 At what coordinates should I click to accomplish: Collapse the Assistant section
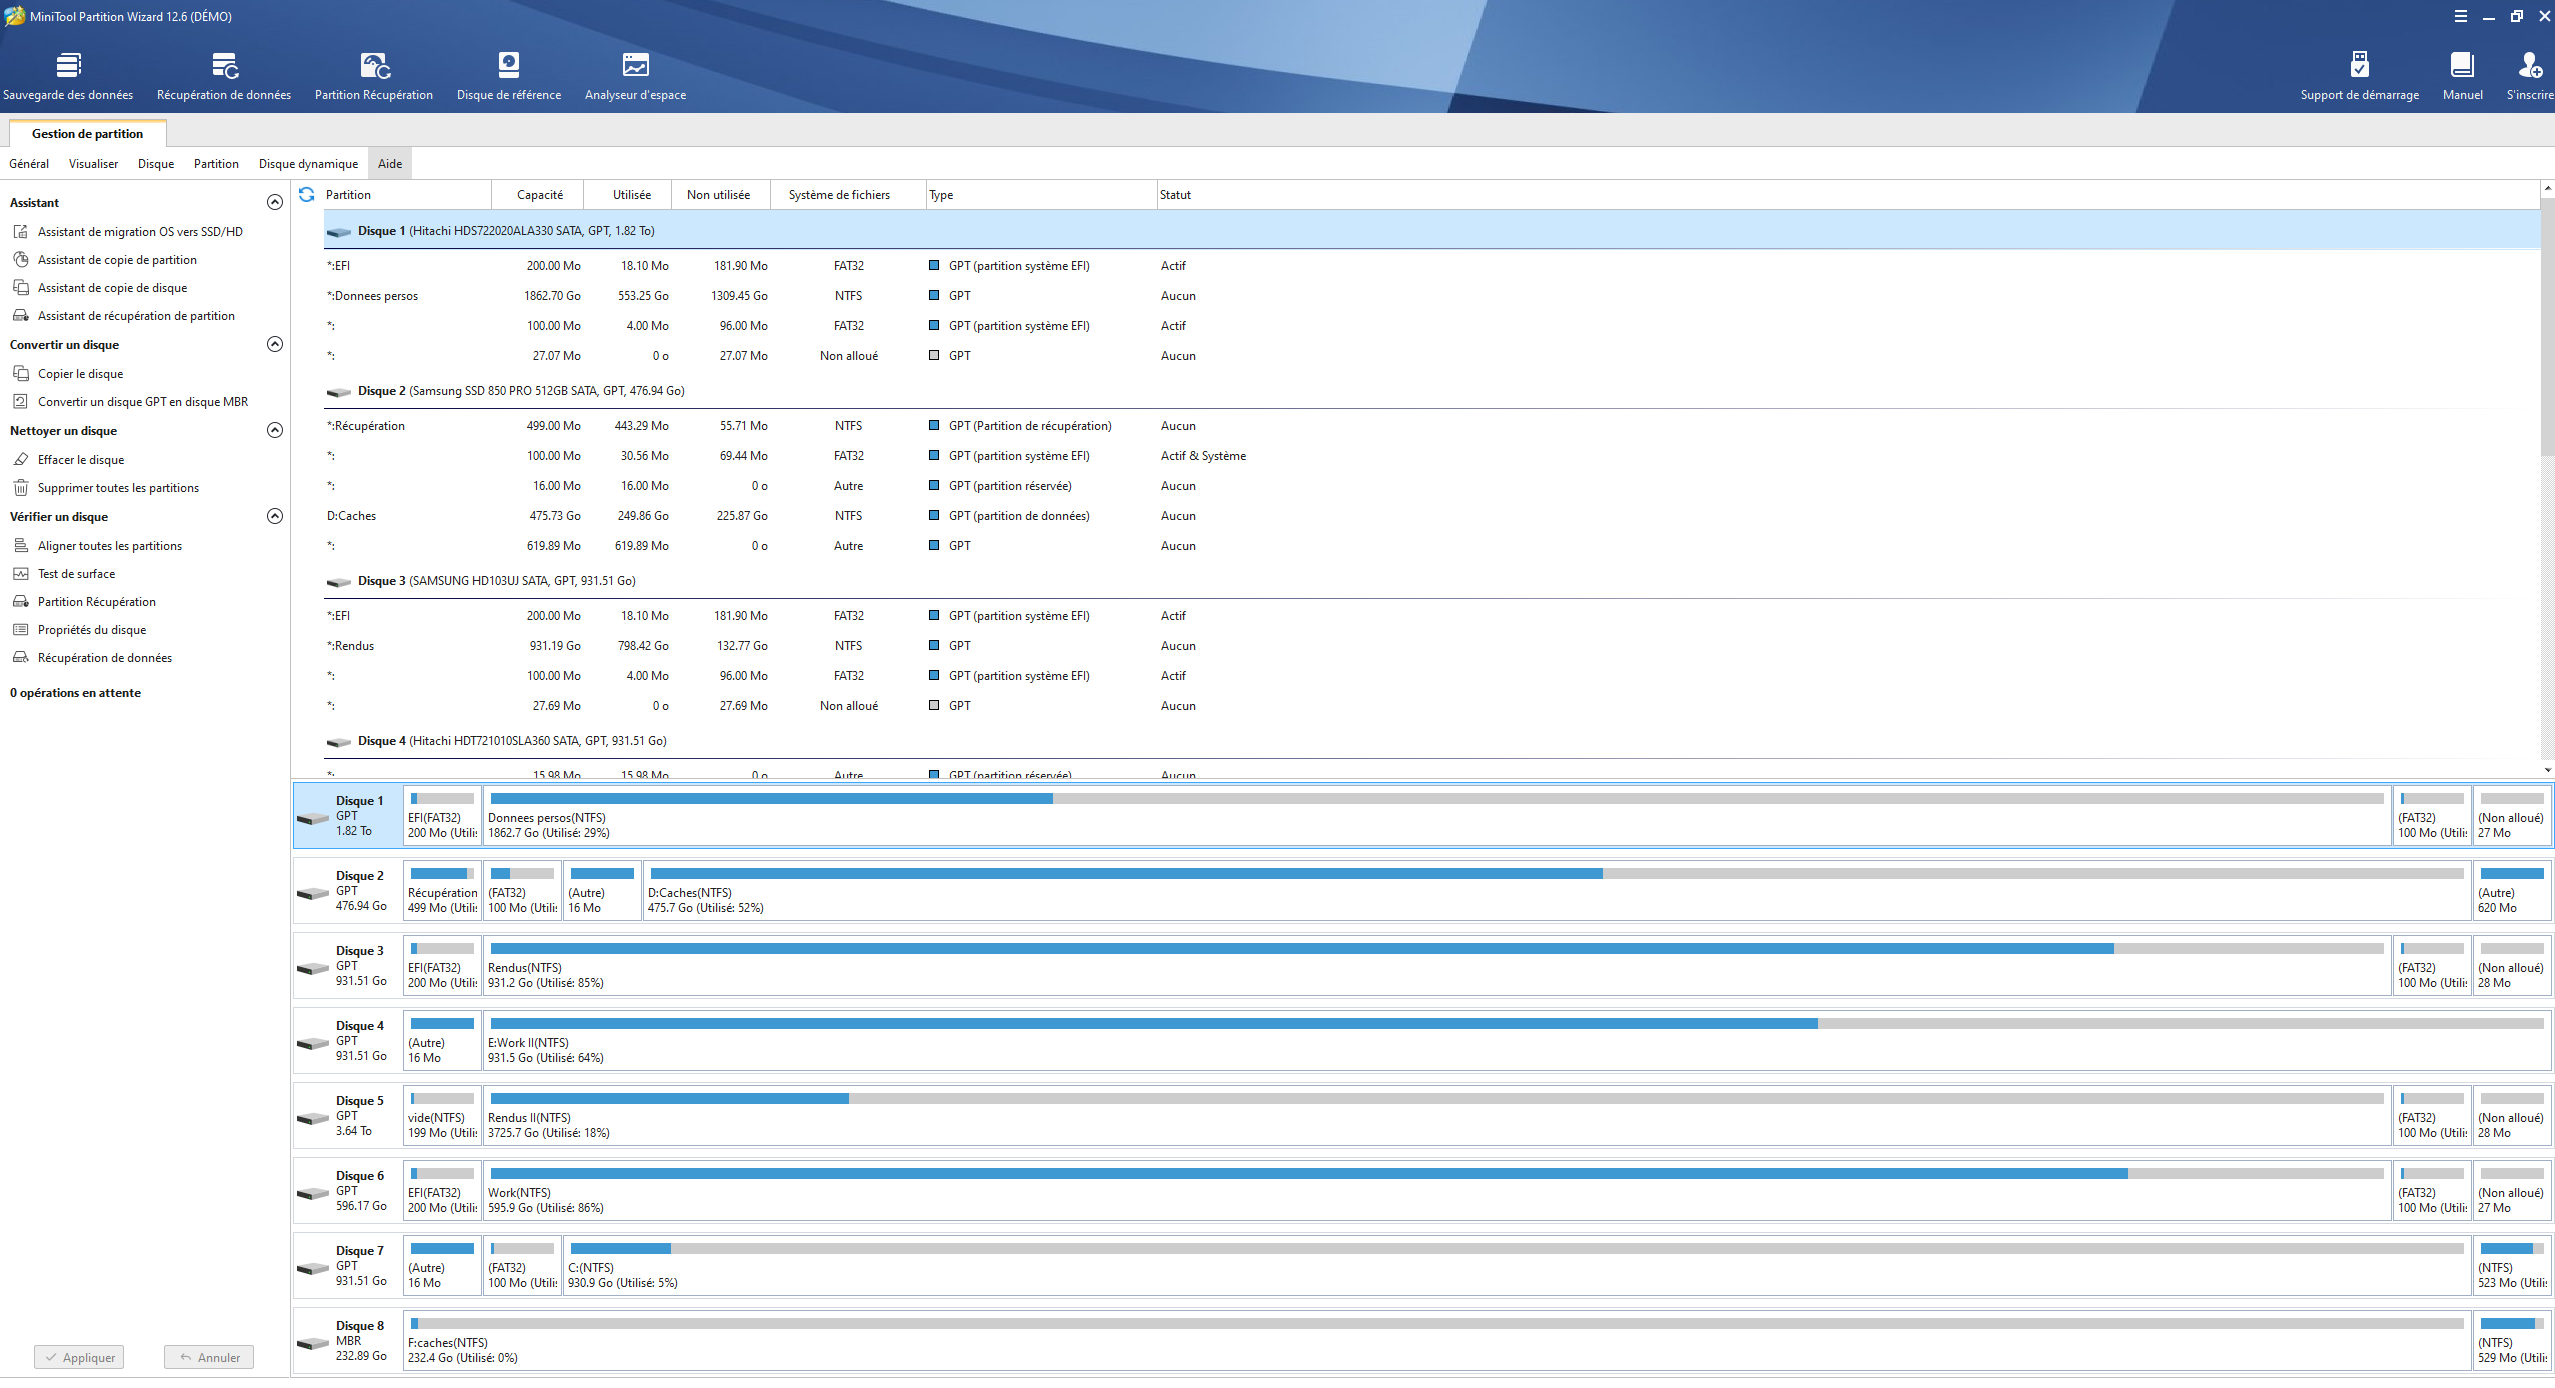tap(275, 202)
